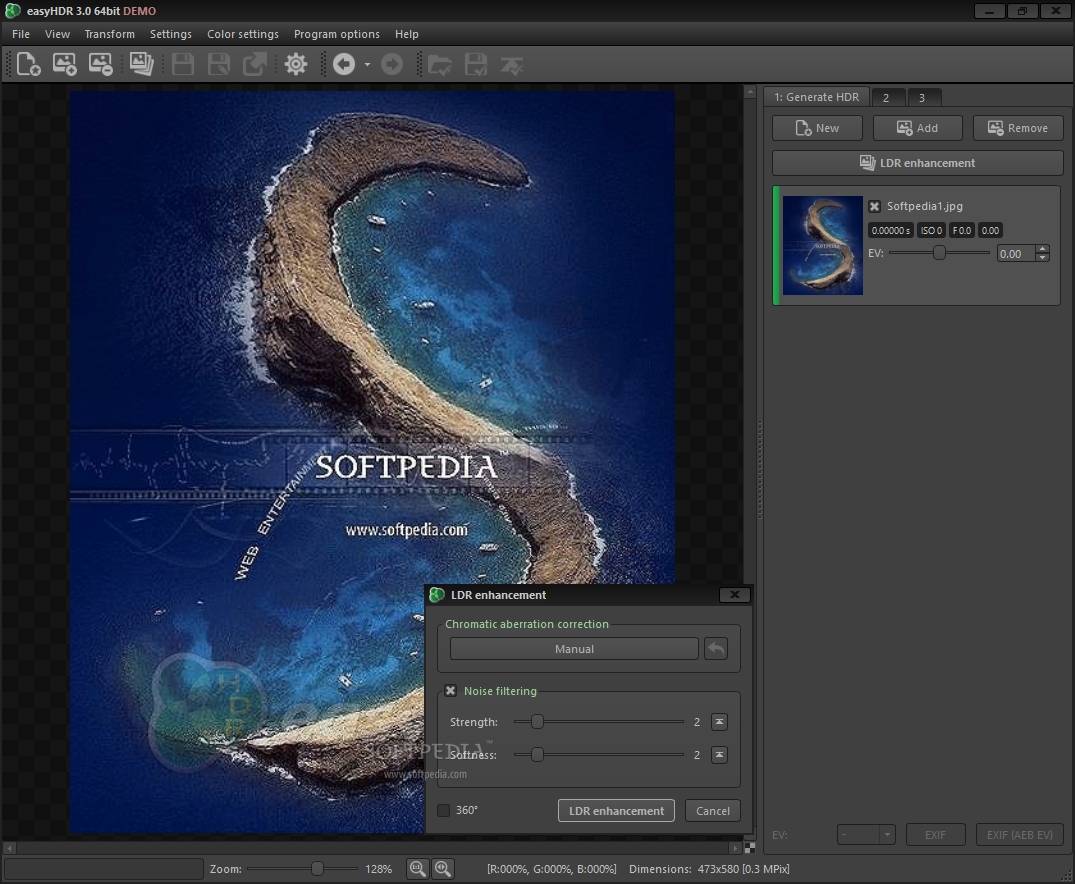Image resolution: width=1075 pixels, height=884 pixels.
Task: Click the EXIF button
Action: point(935,835)
